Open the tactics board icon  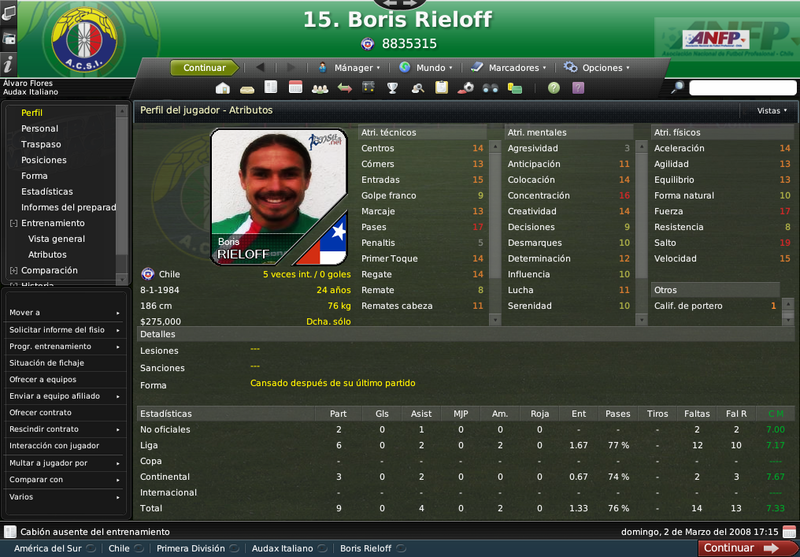click(x=368, y=88)
